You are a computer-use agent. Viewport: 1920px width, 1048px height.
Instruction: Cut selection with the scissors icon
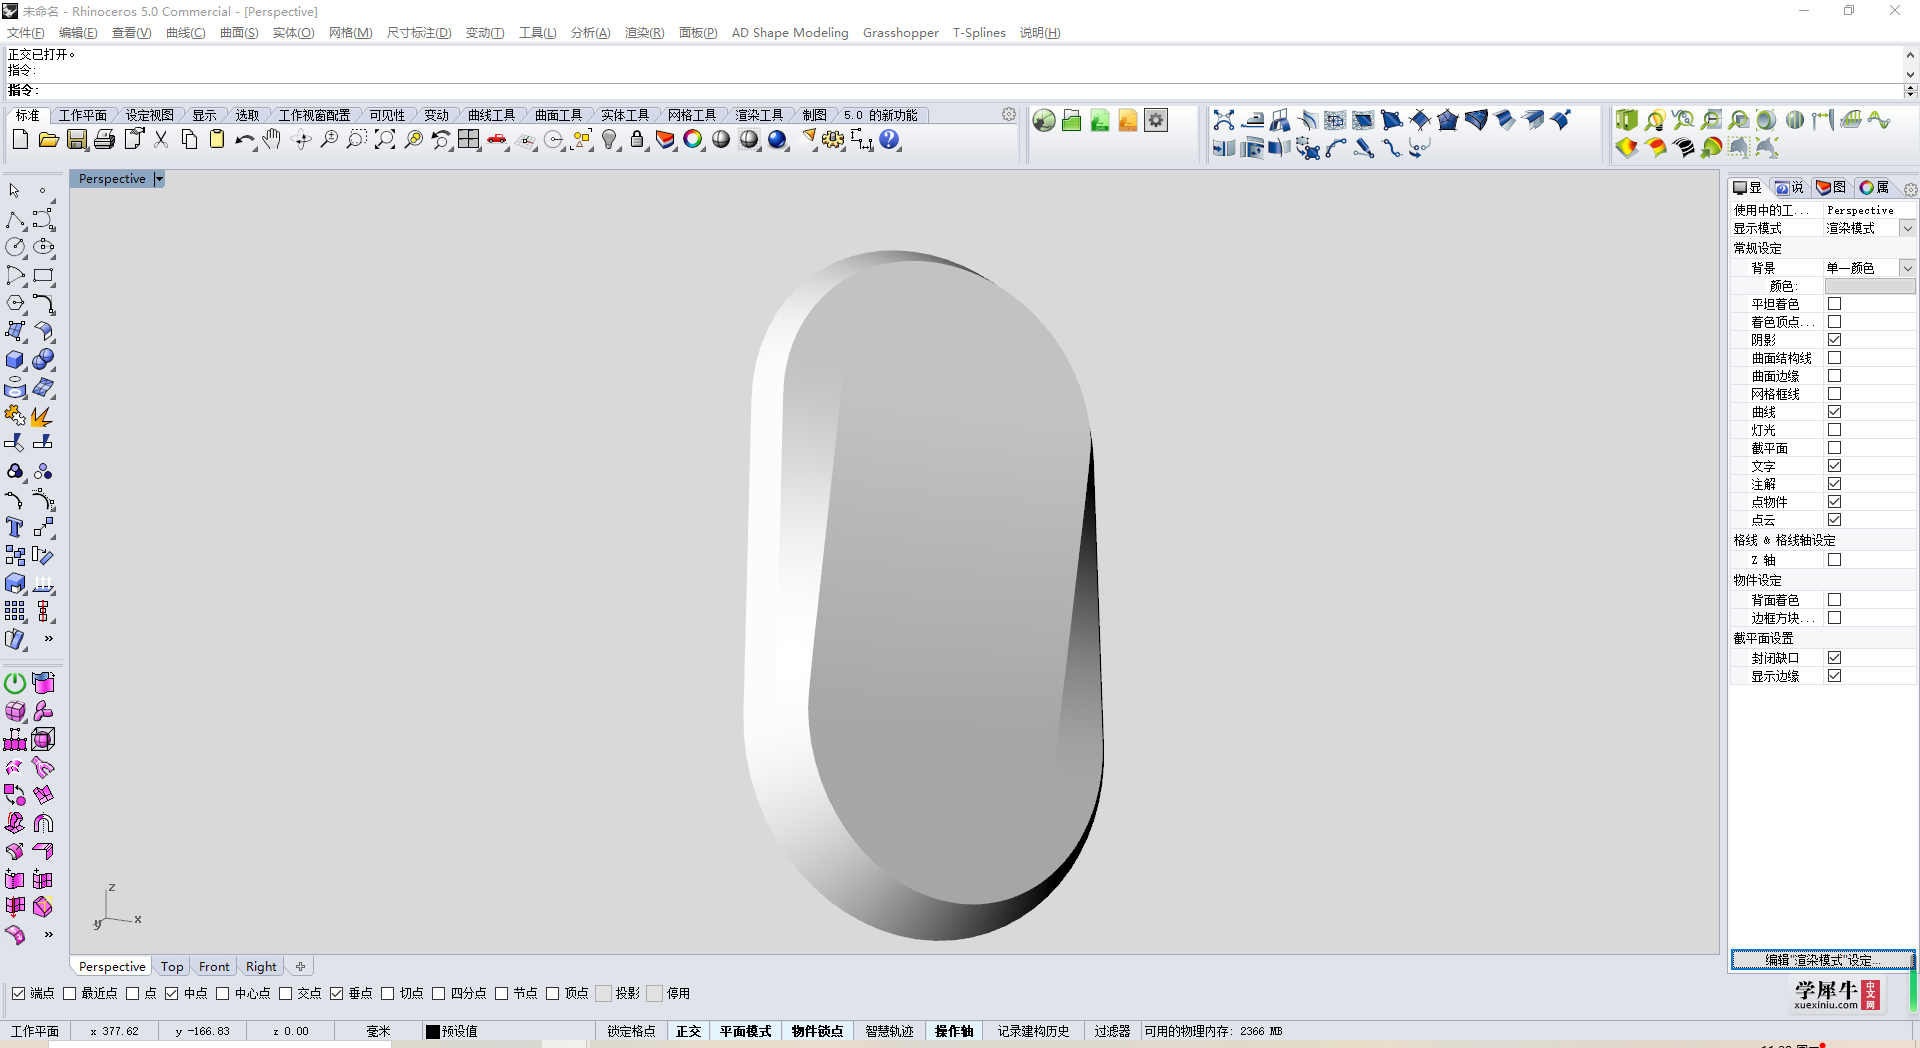pos(161,140)
